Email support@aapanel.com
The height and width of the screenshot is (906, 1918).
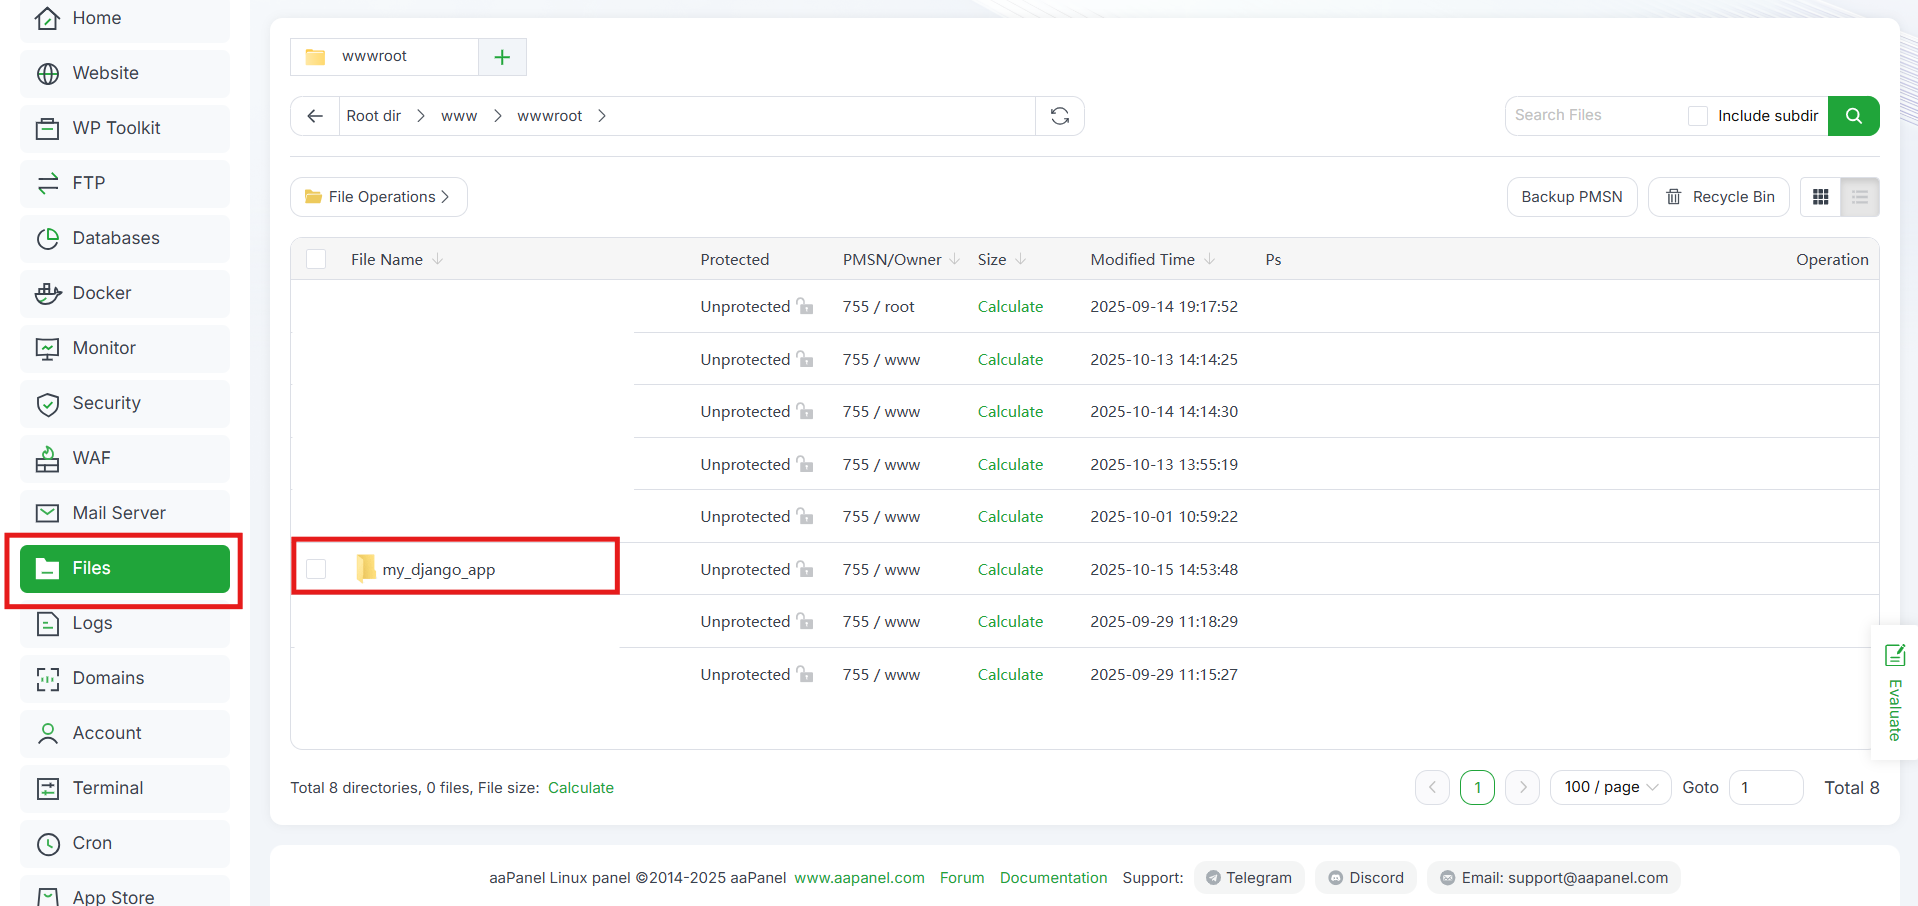1554,878
